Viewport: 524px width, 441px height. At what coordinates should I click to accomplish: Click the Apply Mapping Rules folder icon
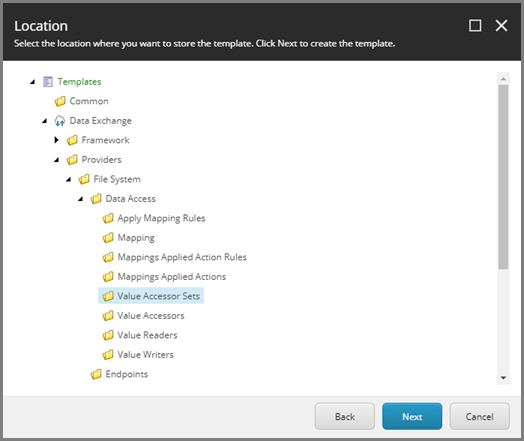tap(108, 218)
